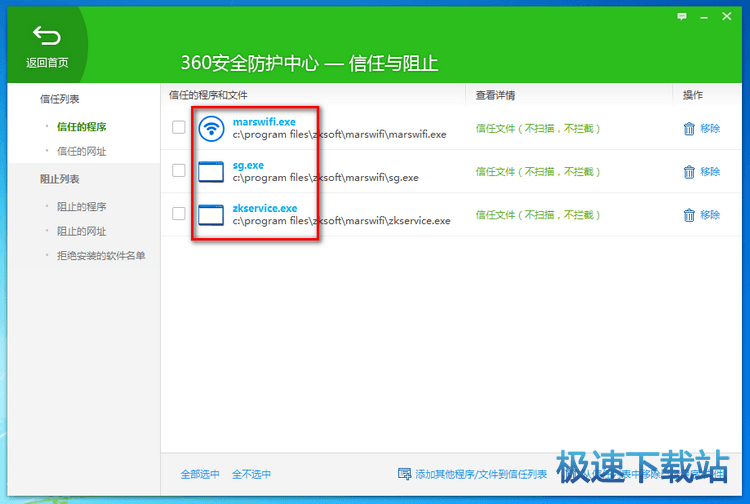The image size is (750, 504).
Task: Click the trust details text for zkservice.exe
Action: [538, 215]
